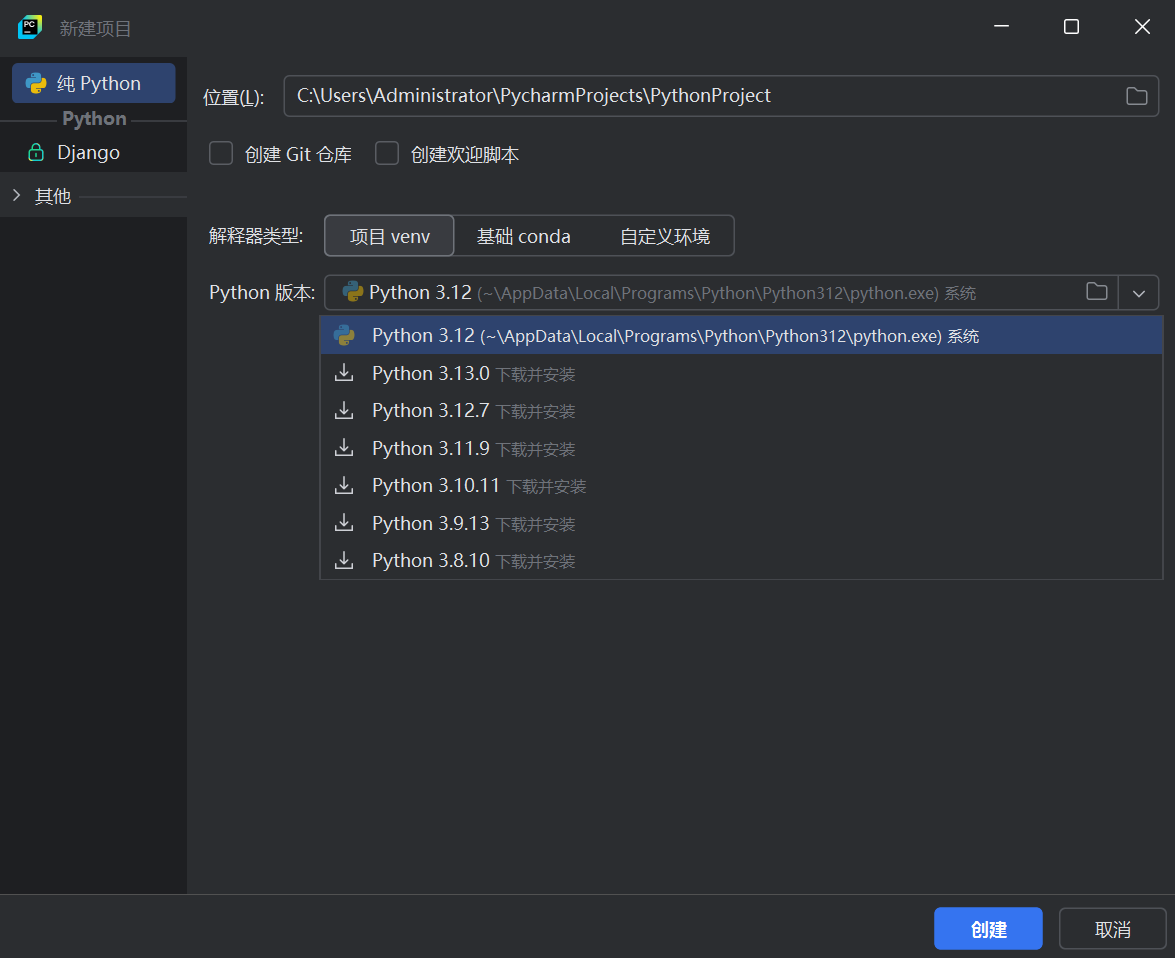Expand the 其他 section
Viewport: 1175px width, 958px height.
click(16, 196)
